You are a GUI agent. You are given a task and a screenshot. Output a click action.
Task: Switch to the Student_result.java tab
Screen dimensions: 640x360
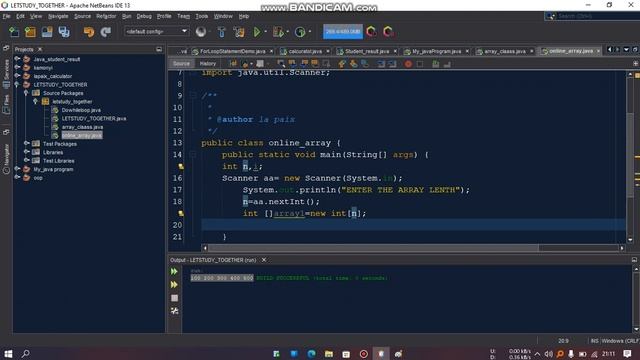pos(367,51)
